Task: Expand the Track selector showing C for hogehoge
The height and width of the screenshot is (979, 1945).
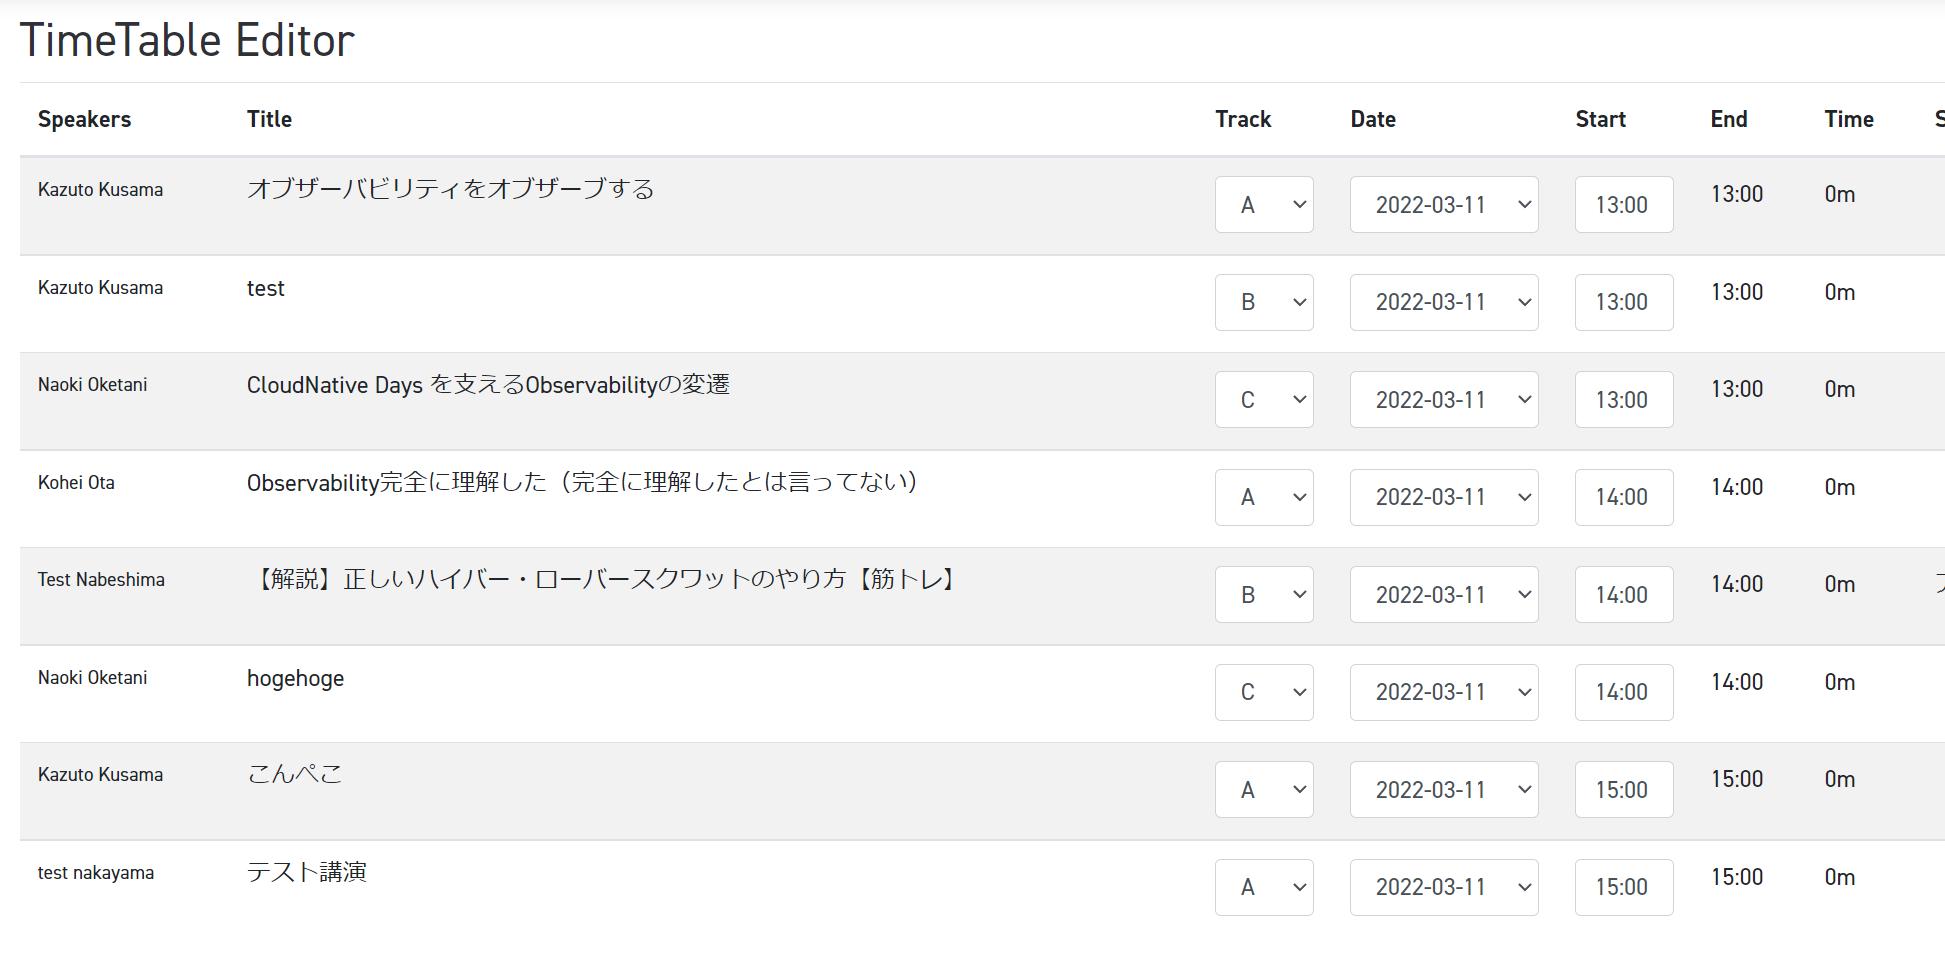Action: click(x=1264, y=692)
